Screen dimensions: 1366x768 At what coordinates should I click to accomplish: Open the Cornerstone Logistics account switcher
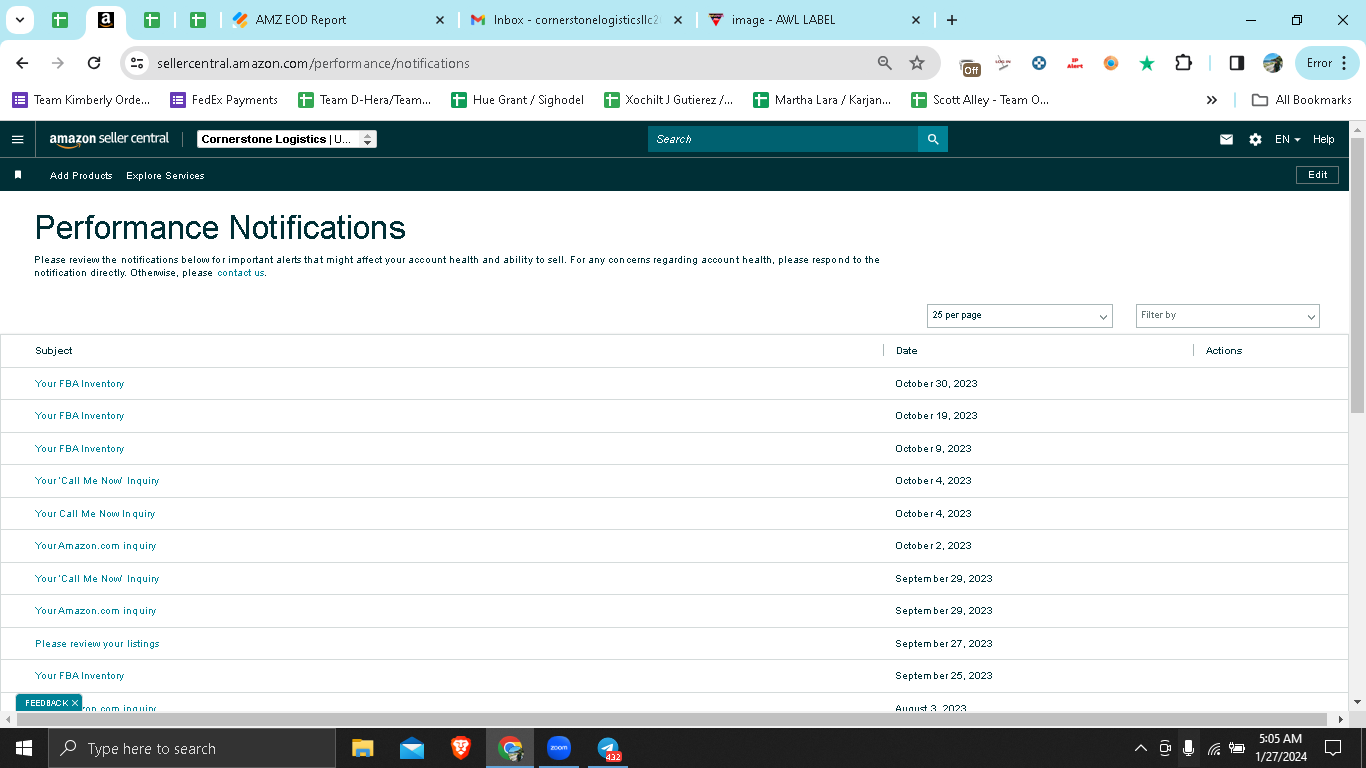(x=287, y=139)
